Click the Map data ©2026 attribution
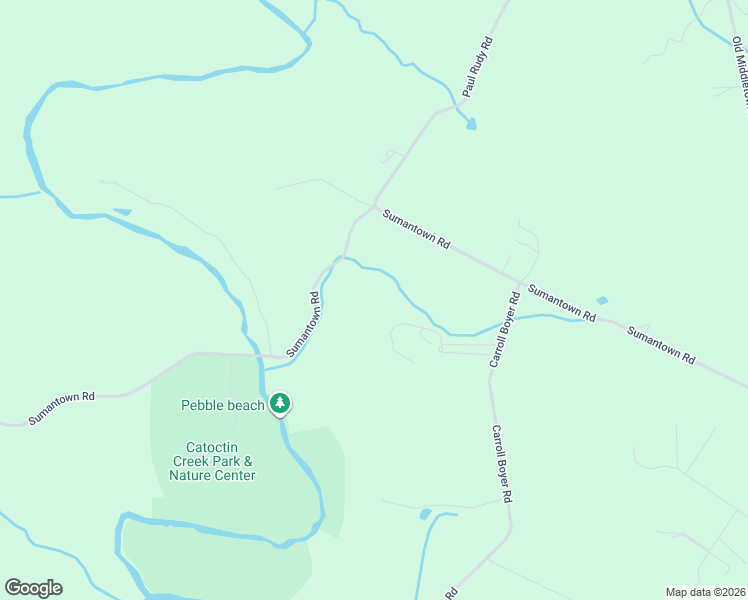The height and width of the screenshot is (600, 748). pyautogui.click(x=706, y=592)
